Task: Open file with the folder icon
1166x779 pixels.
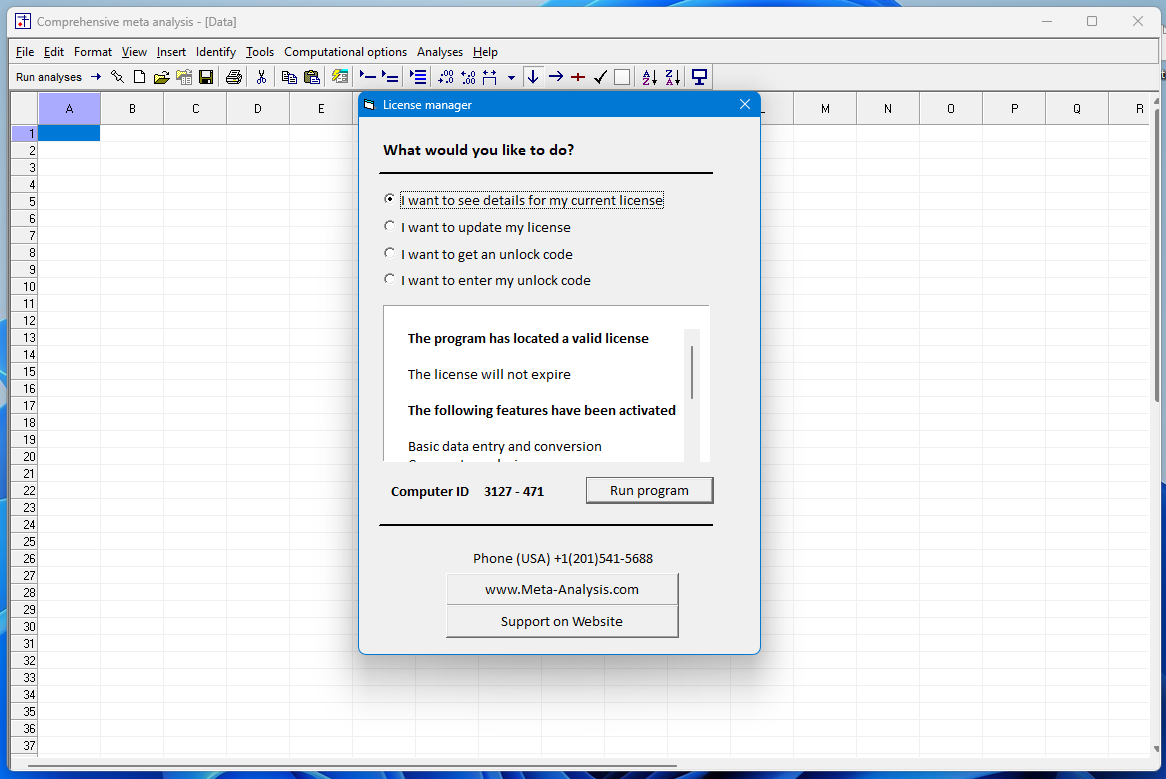Action: point(161,77)
